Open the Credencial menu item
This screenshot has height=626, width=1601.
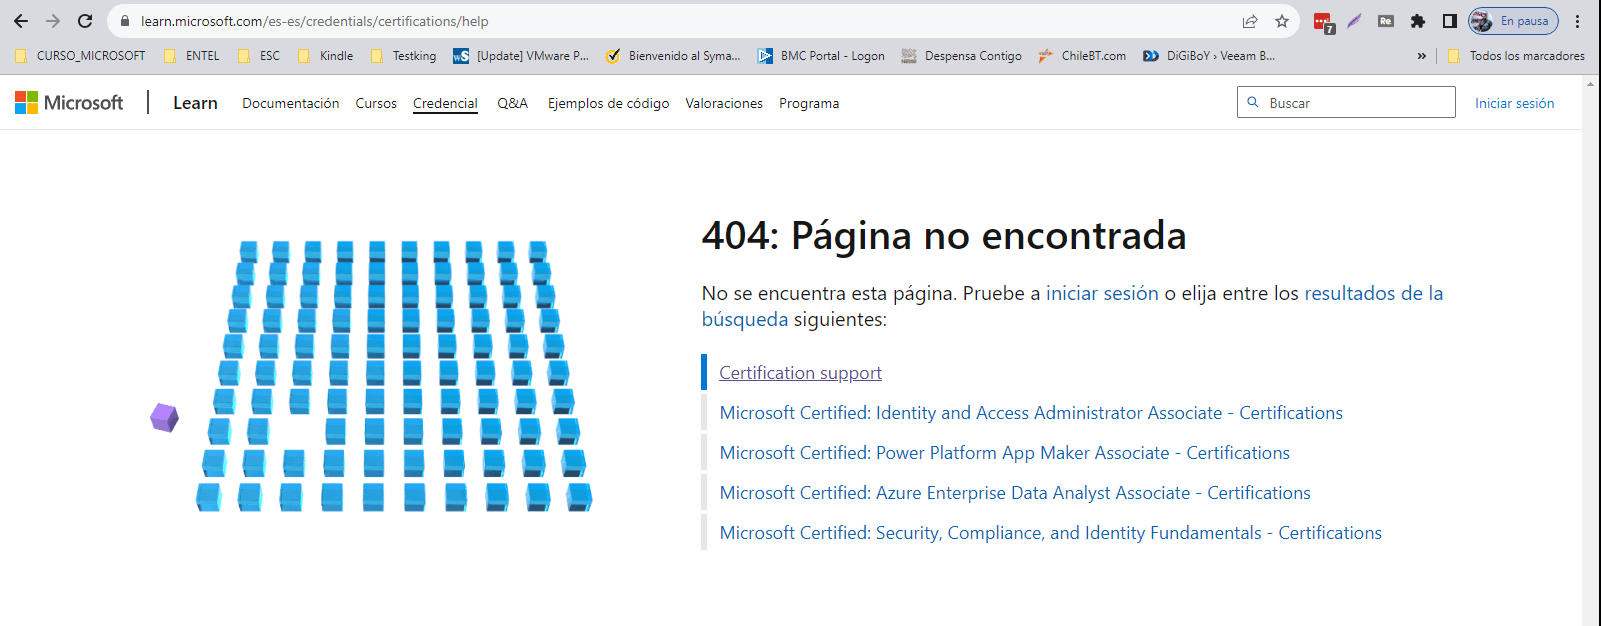tap(445, 103)
